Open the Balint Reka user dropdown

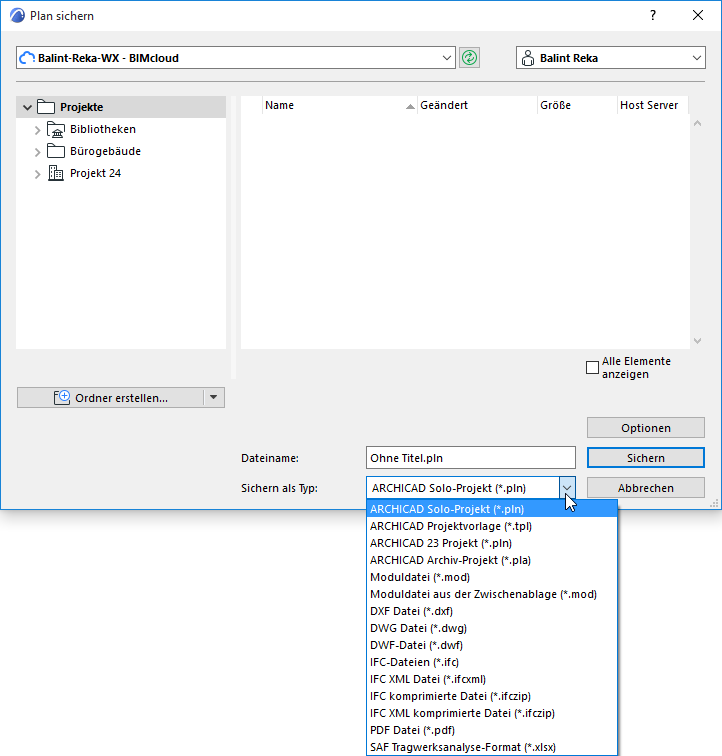(696, 58)
